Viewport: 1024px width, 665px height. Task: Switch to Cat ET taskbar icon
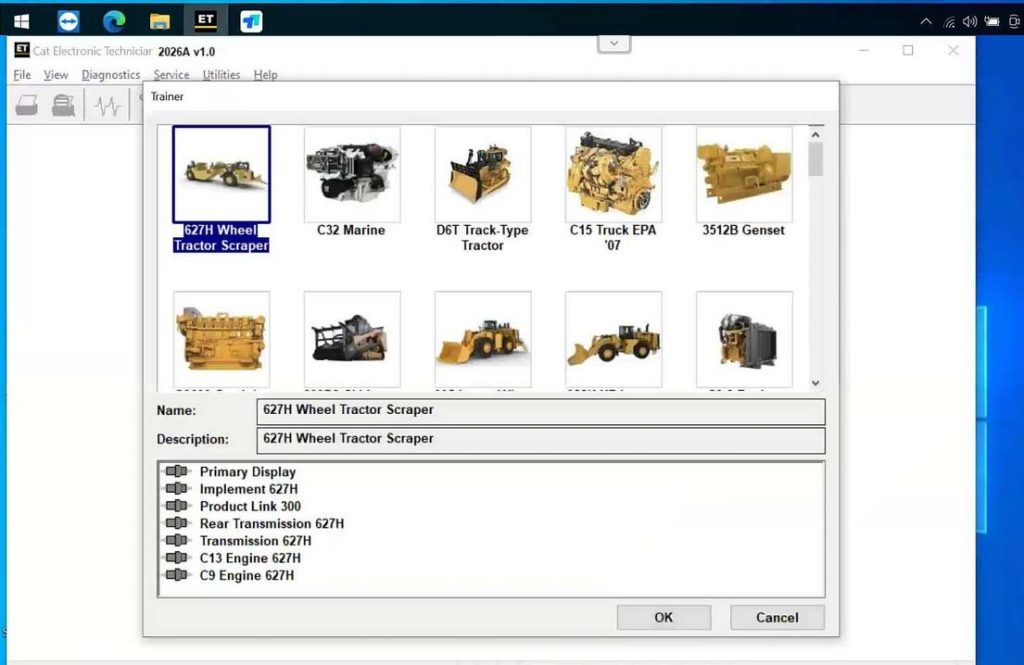206,20
